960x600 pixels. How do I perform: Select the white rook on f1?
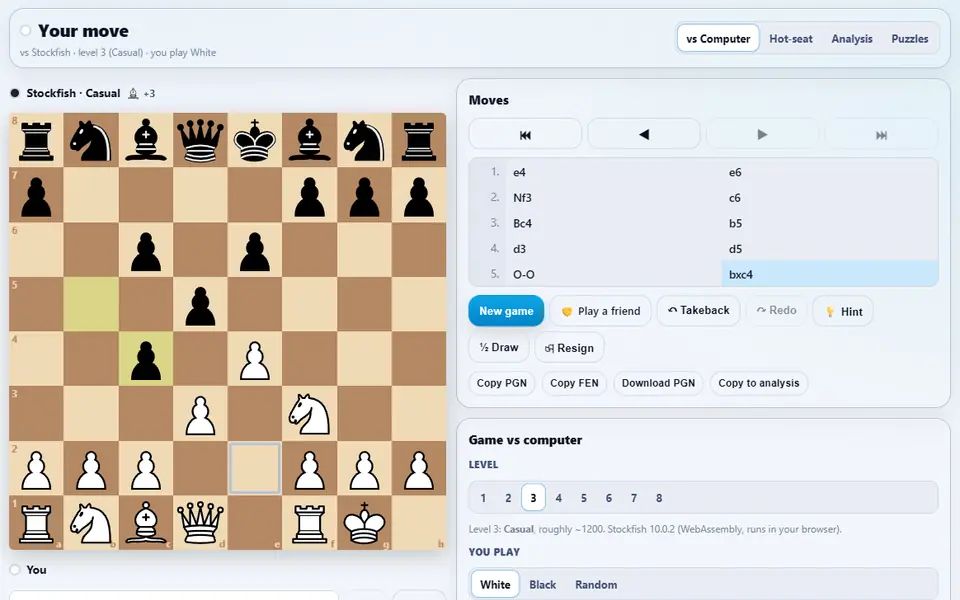tap(310, 523)
